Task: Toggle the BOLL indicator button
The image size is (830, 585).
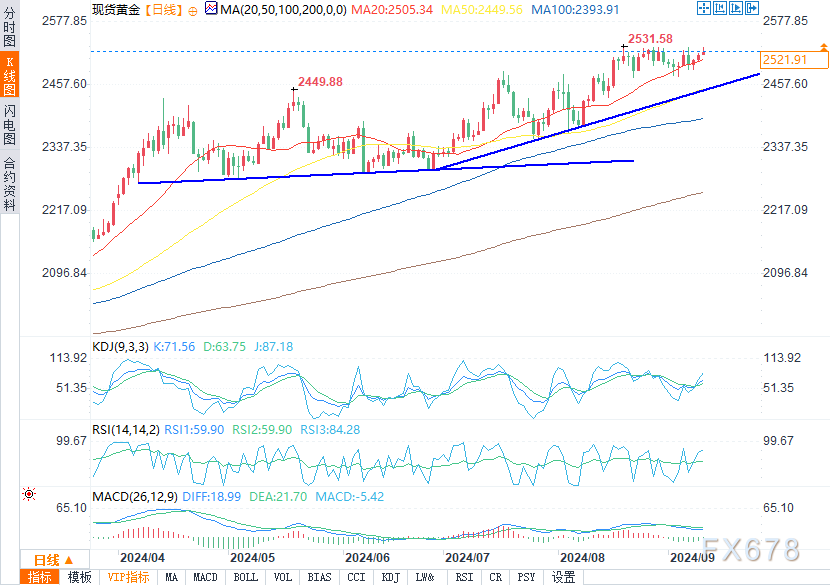Action: coord(243,577)
